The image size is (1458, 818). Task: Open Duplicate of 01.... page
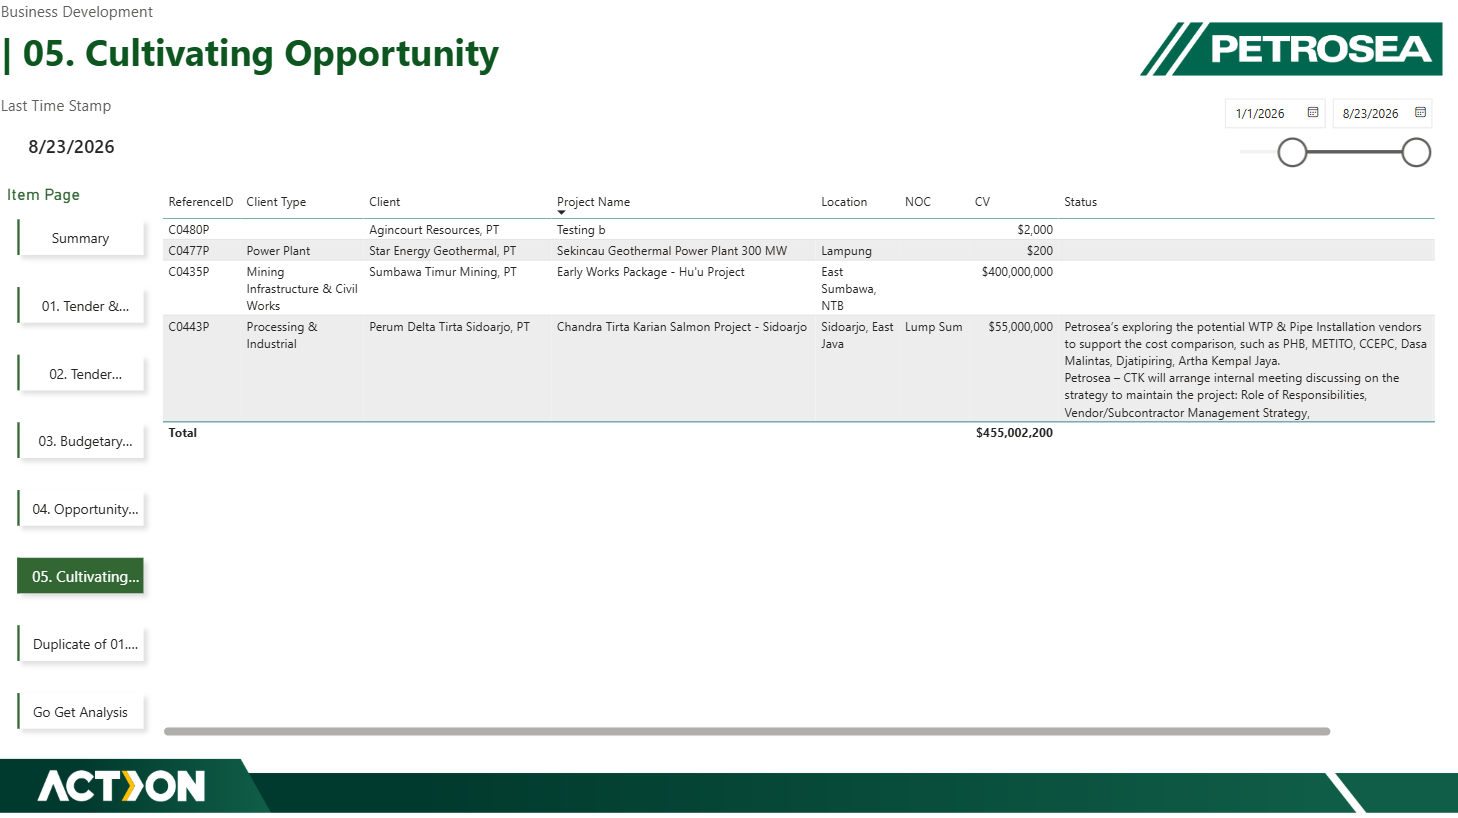click(x=81, y=644)
